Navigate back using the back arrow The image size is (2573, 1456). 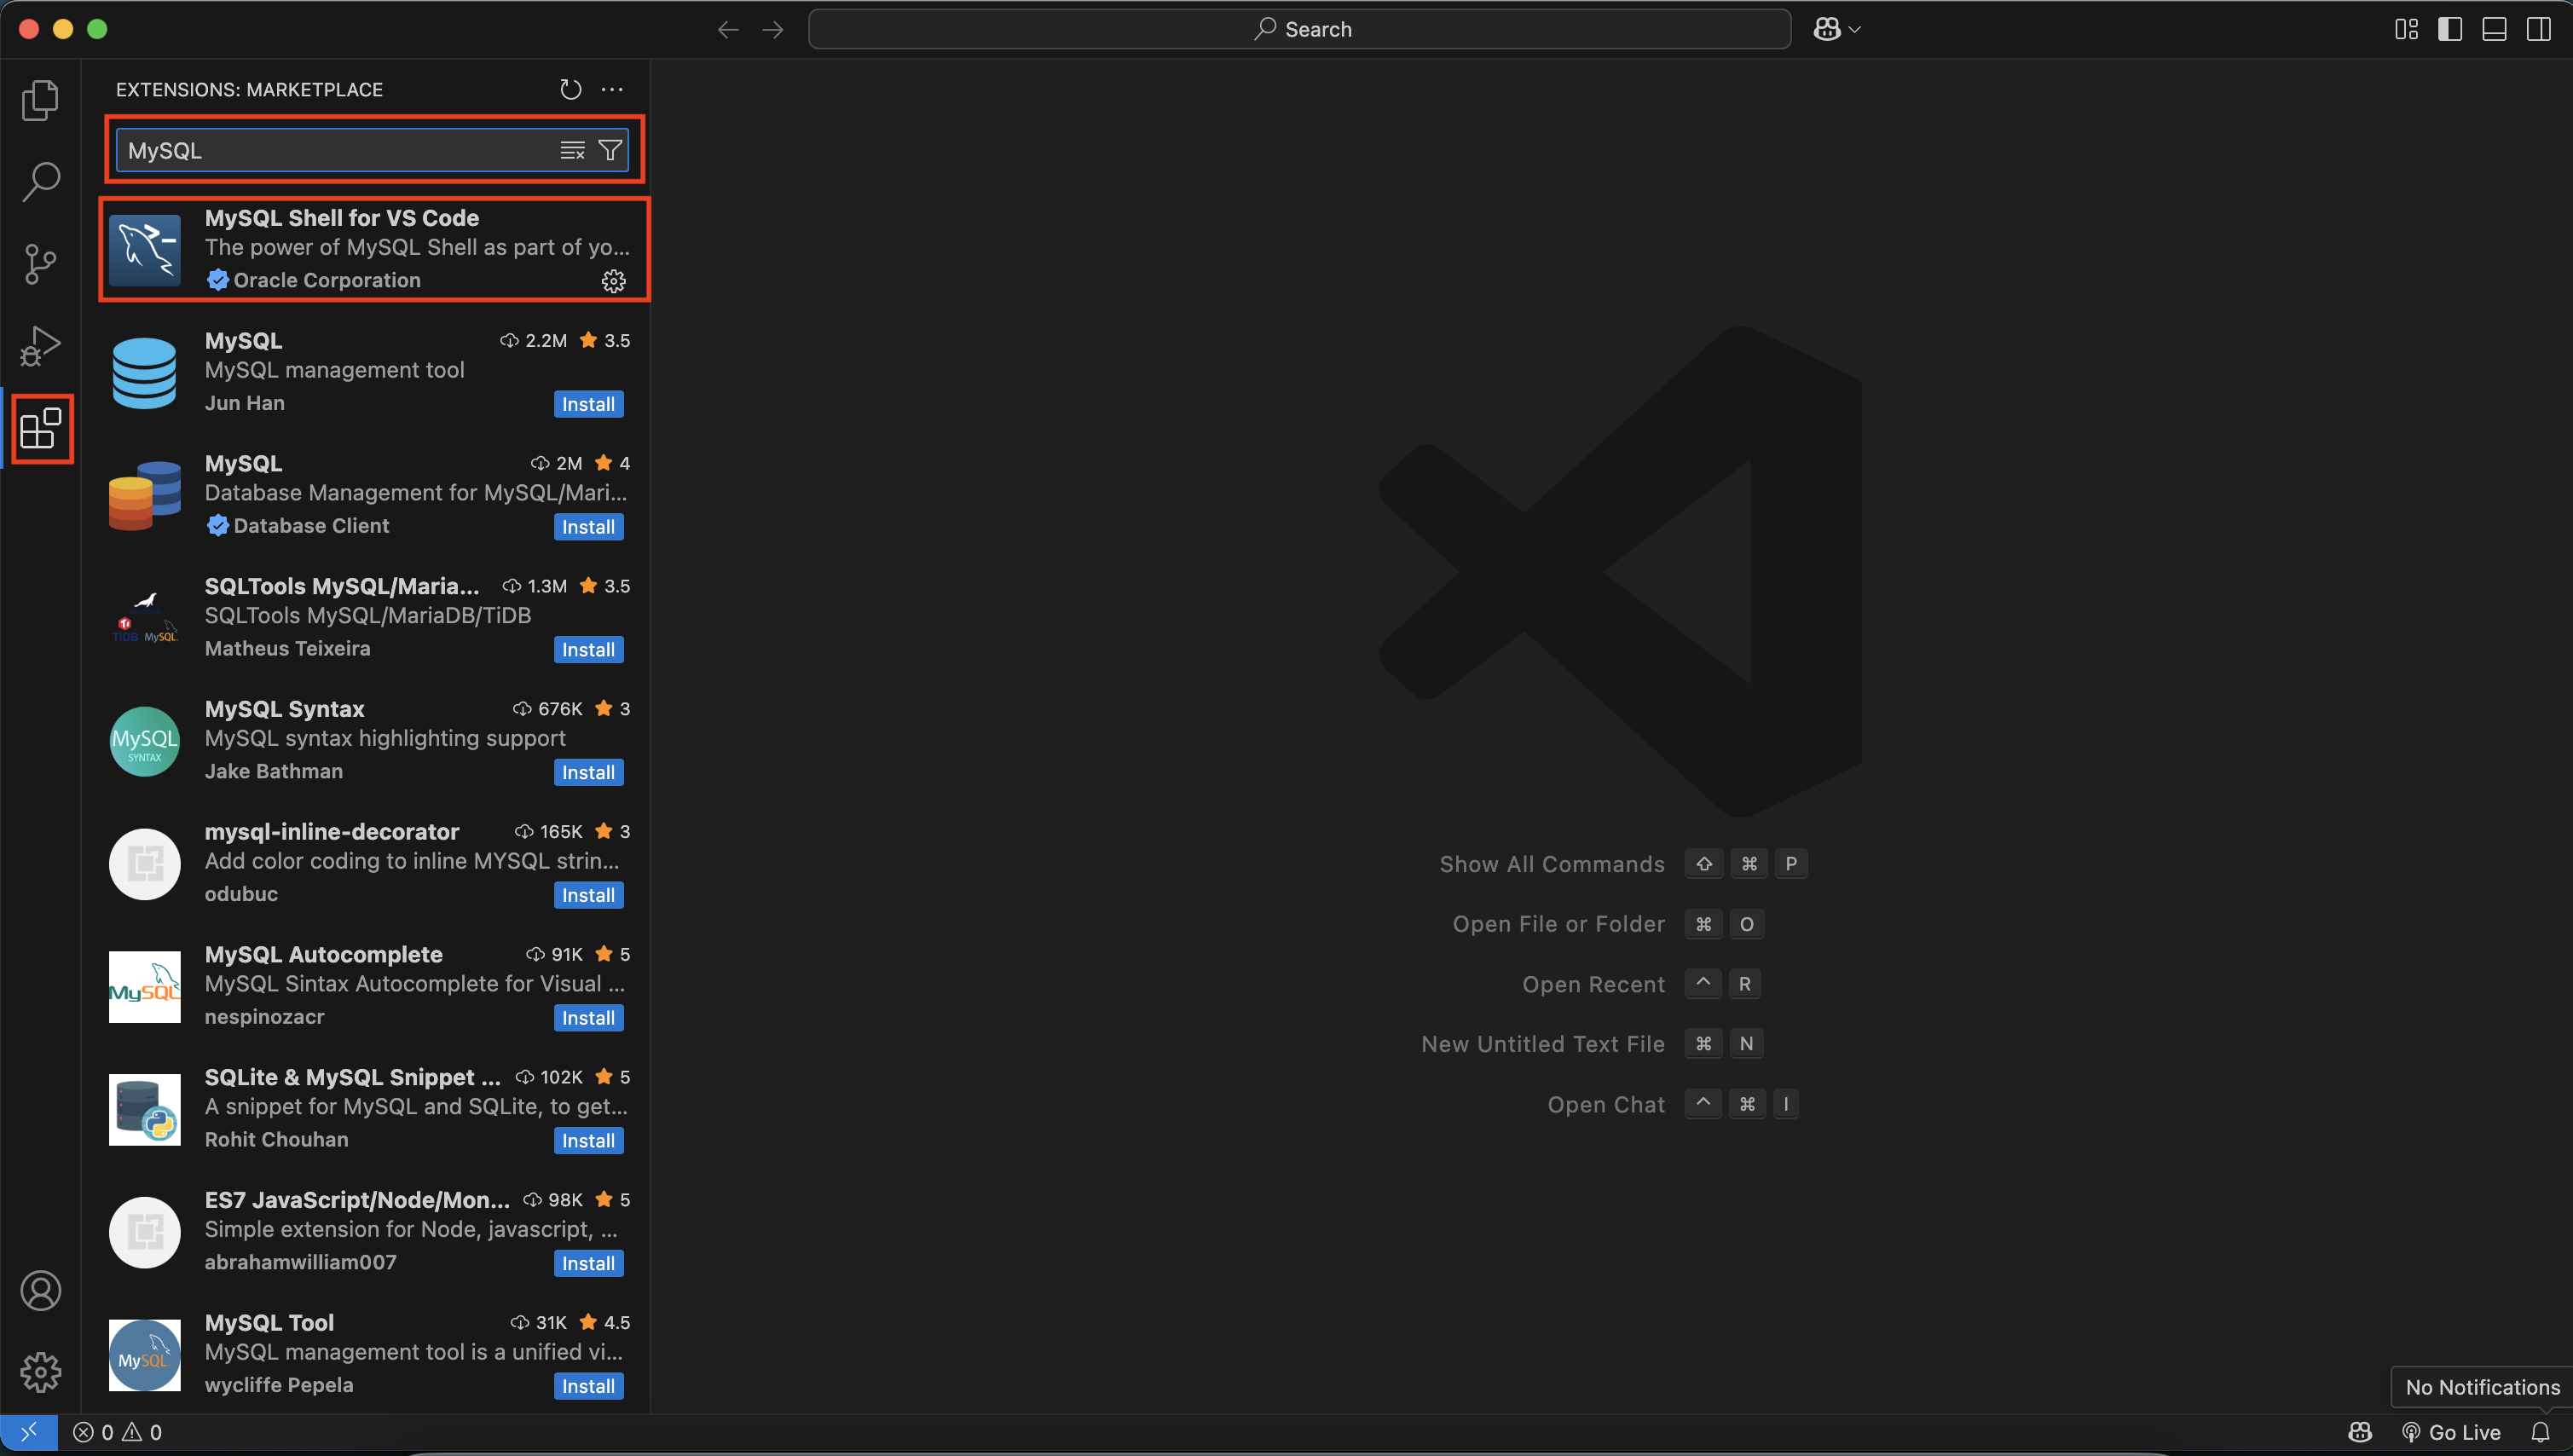click(728, 29)
